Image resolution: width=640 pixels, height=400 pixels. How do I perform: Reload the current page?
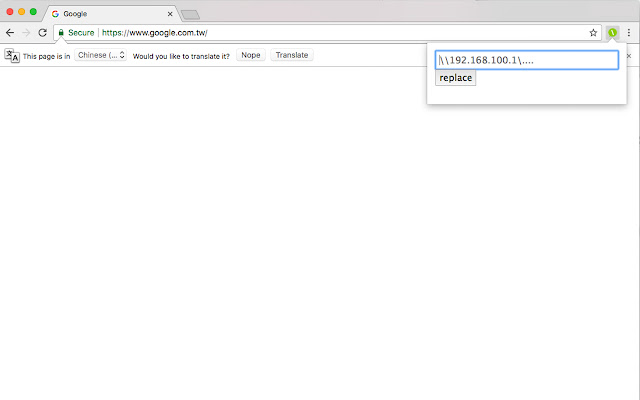click(42, 33)
